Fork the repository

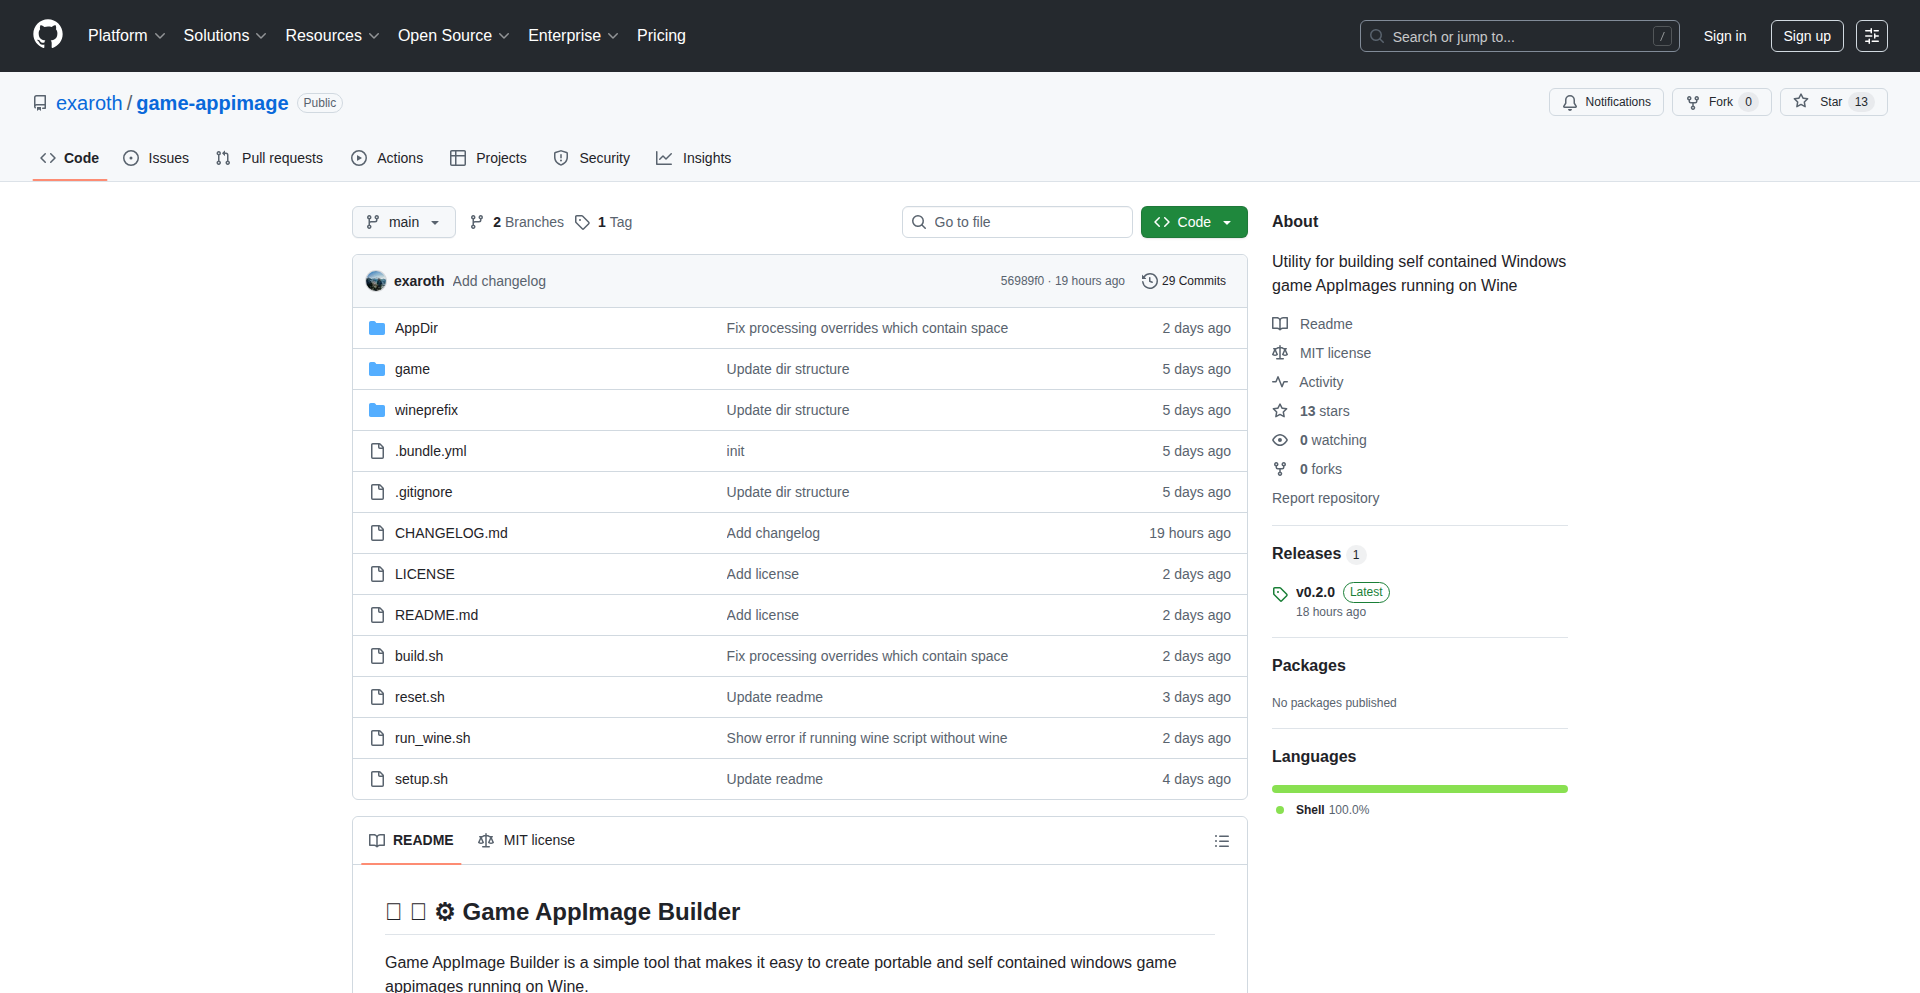tap(1722, 102)
